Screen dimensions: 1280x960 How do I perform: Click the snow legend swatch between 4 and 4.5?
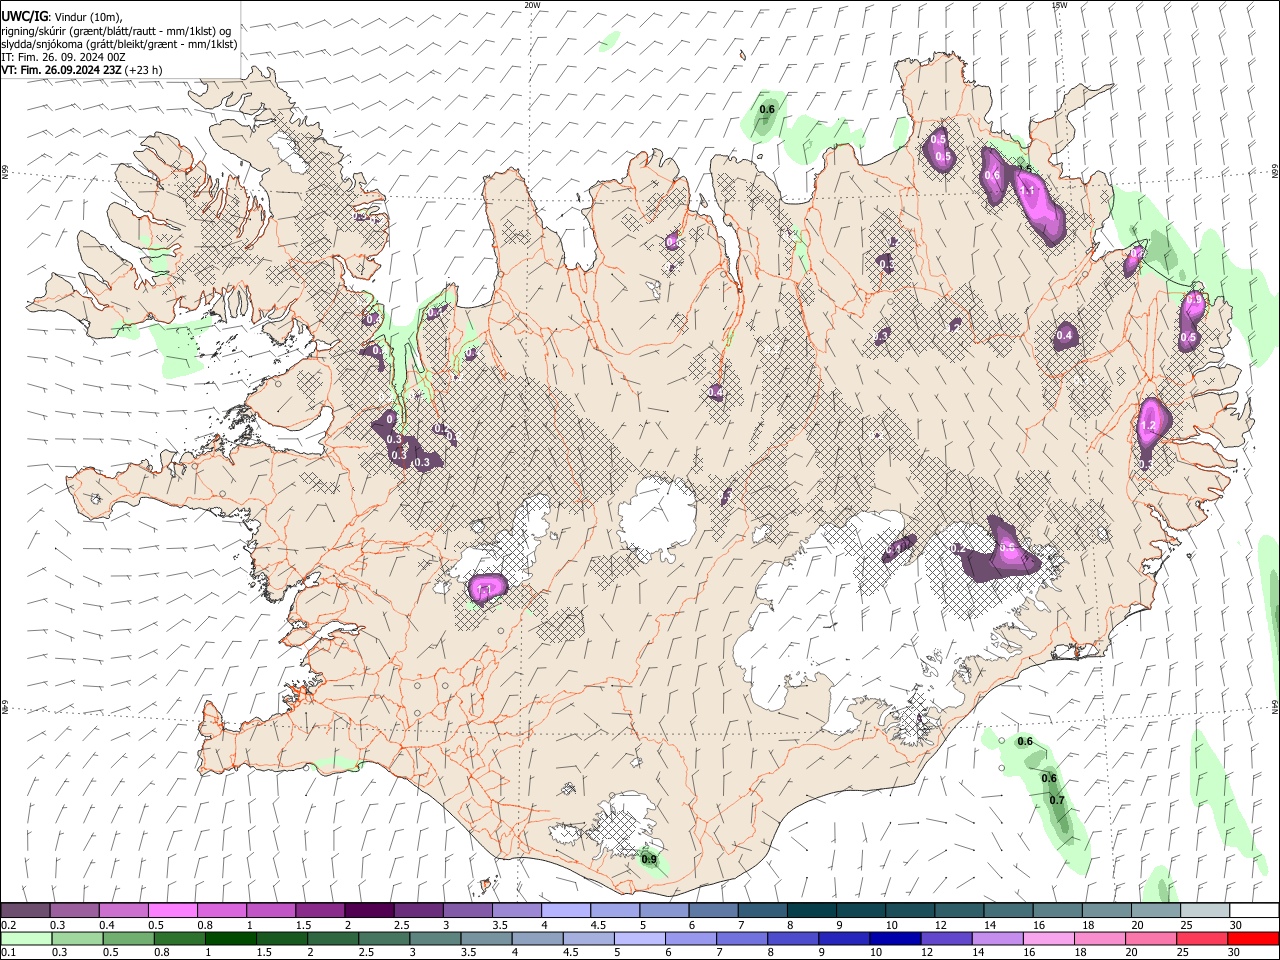565,910
